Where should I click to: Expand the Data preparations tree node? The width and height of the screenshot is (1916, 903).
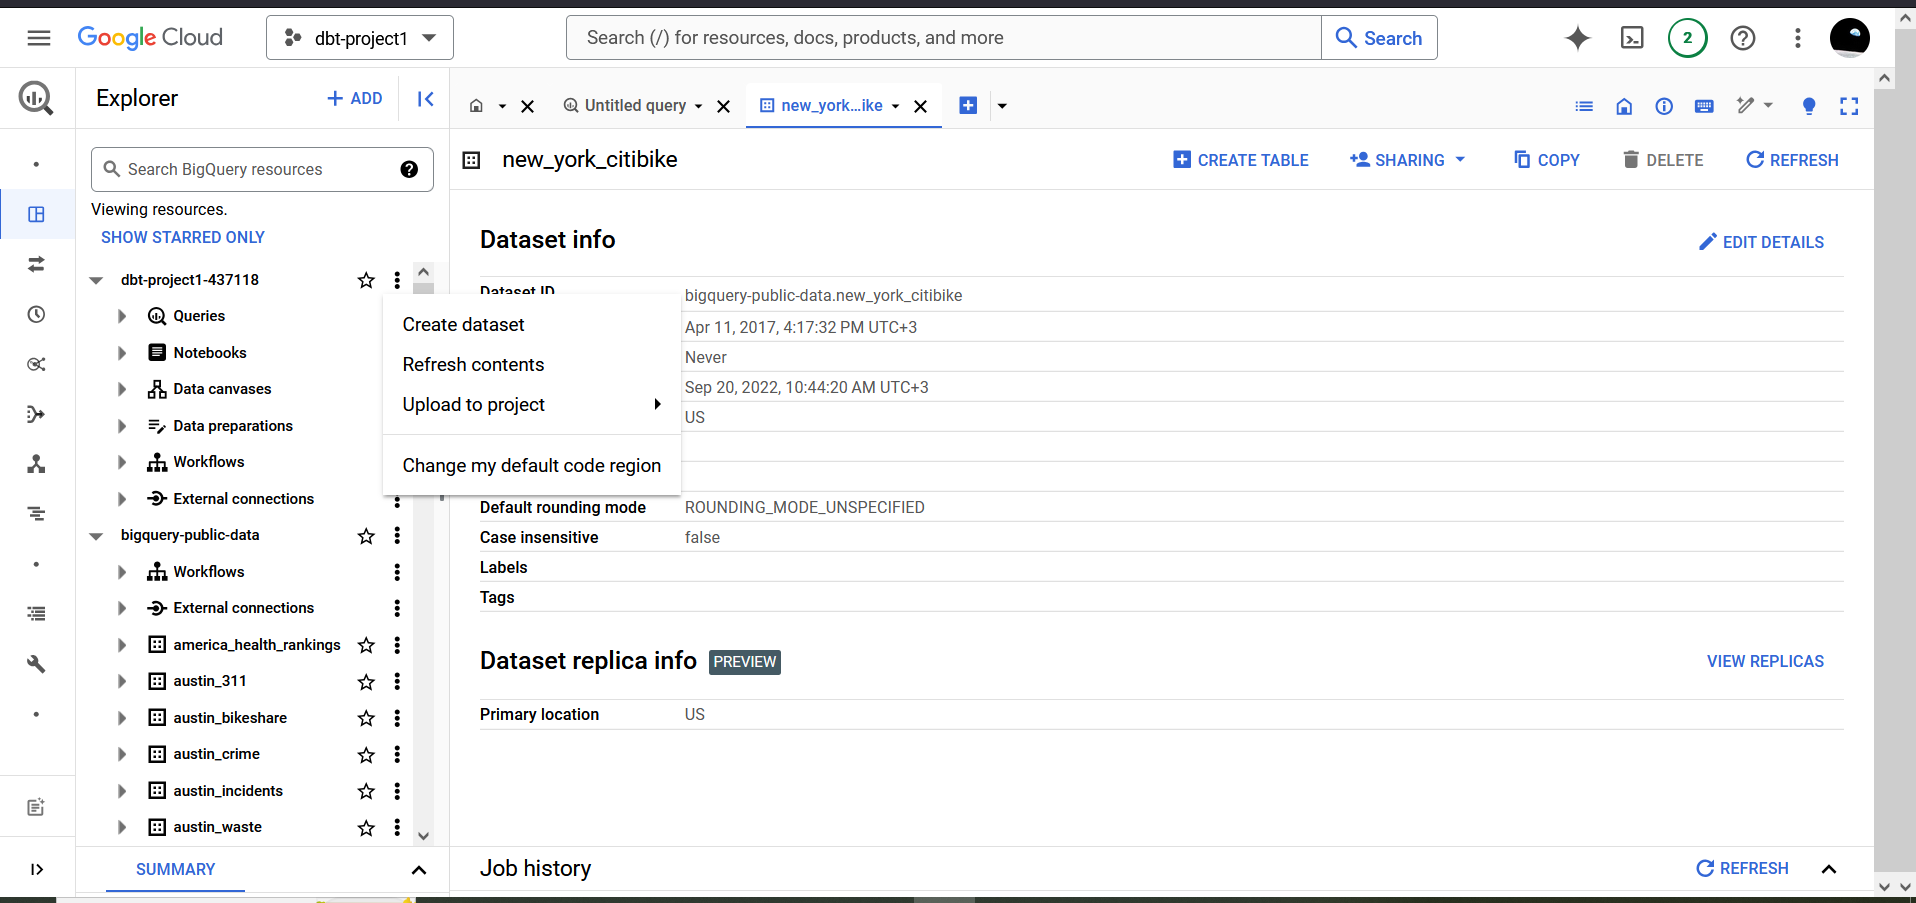coord(122,426)
